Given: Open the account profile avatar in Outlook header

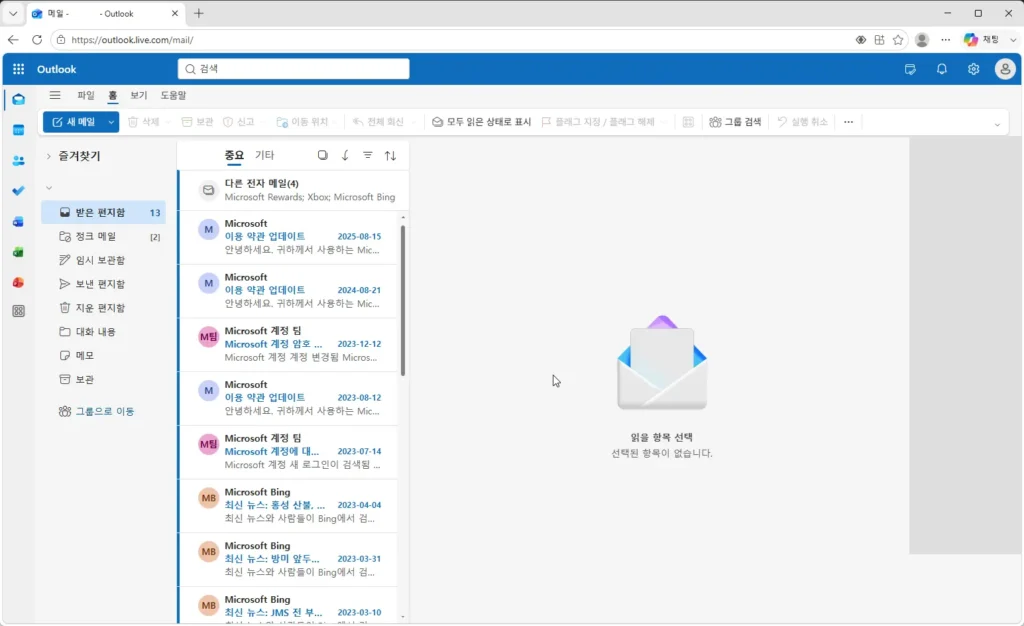Looking at the screenshot, I should coord(1005,69).
